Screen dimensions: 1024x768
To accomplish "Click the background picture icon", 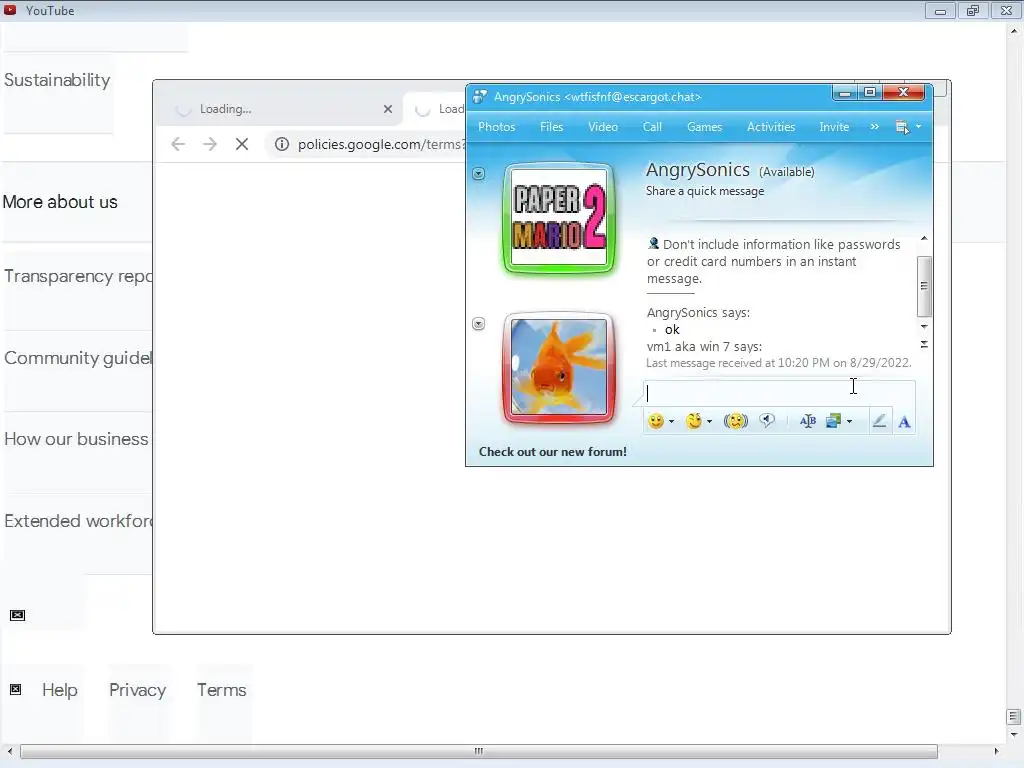I will click(x=833, y=421).
